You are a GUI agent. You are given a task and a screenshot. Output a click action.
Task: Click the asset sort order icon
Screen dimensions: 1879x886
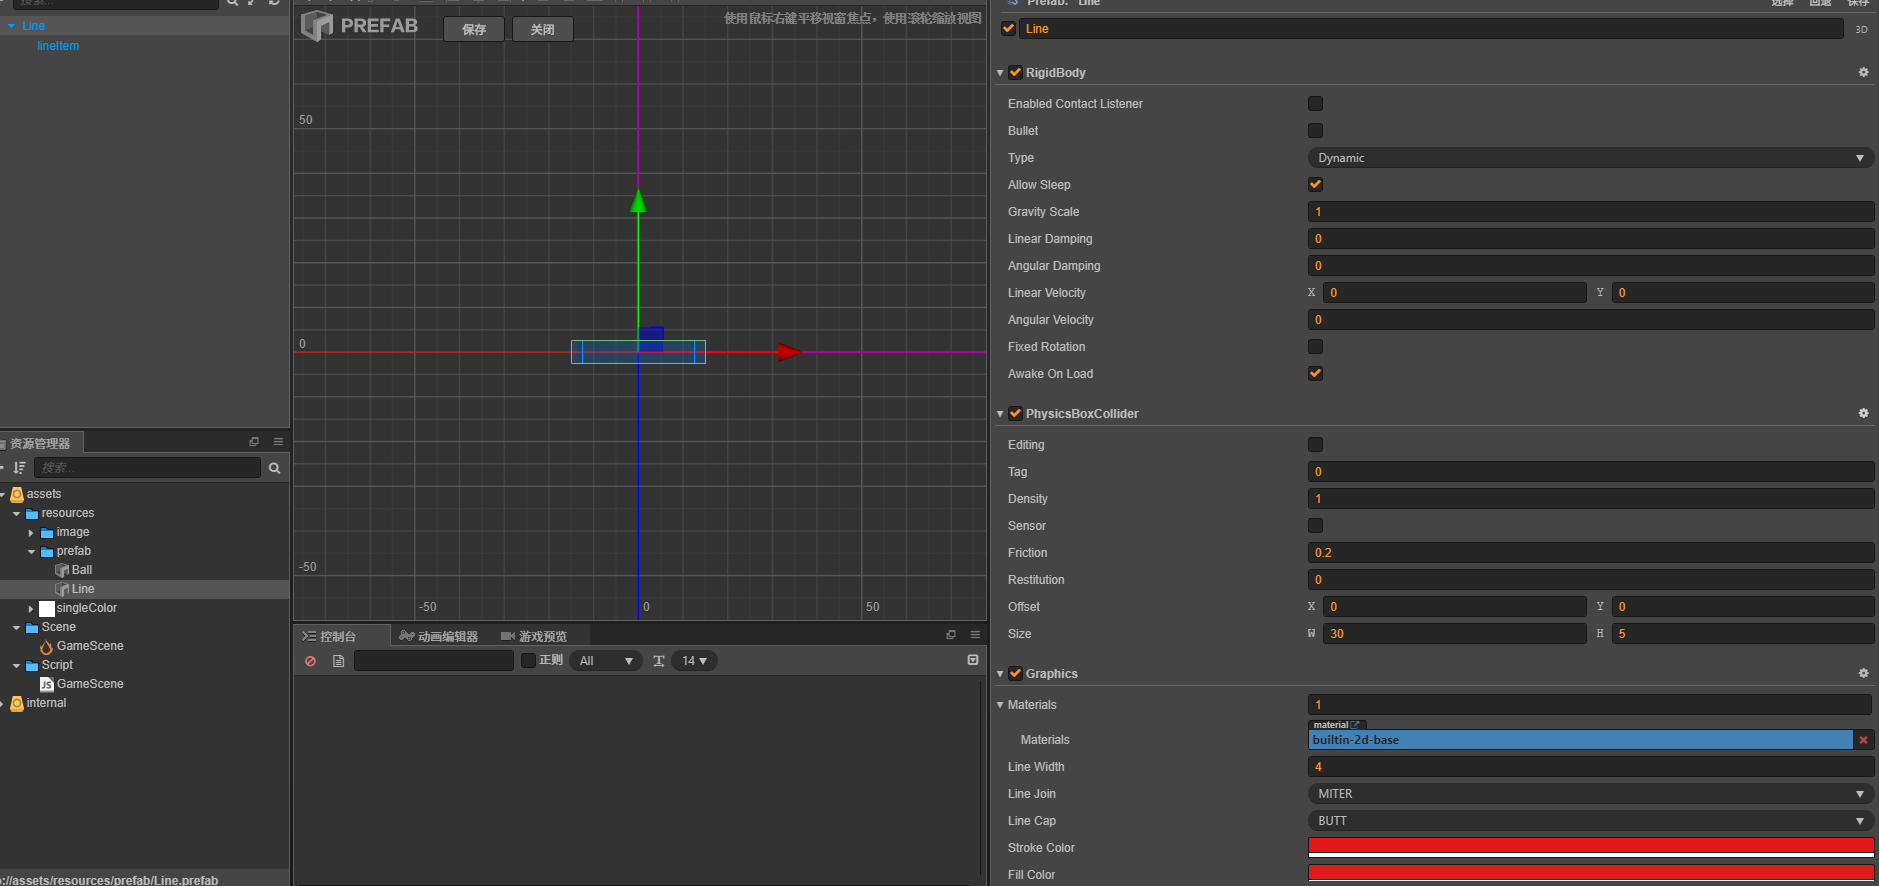click(19, 468)
